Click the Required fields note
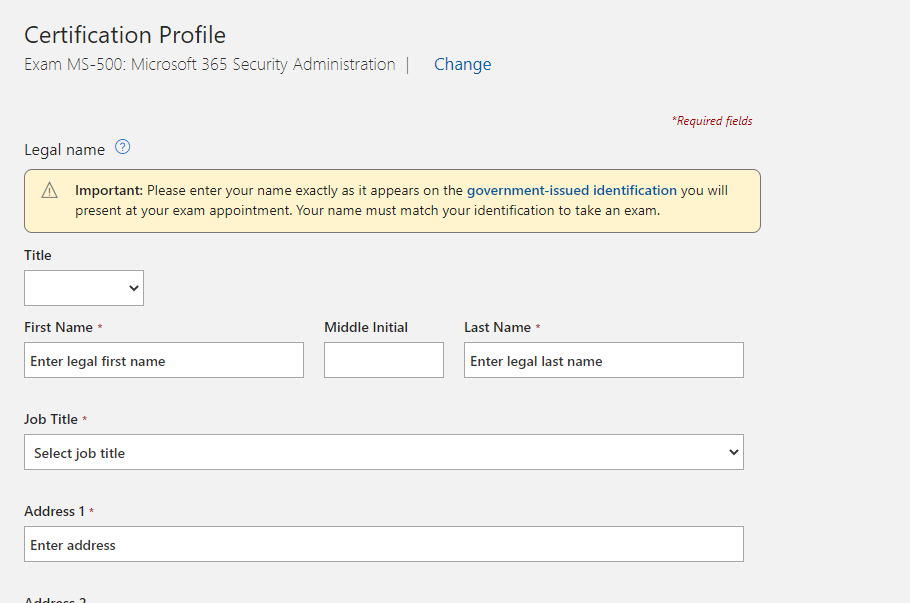This screenshot has width=910, height=603. pyautogui.click(x=712, y=121)
